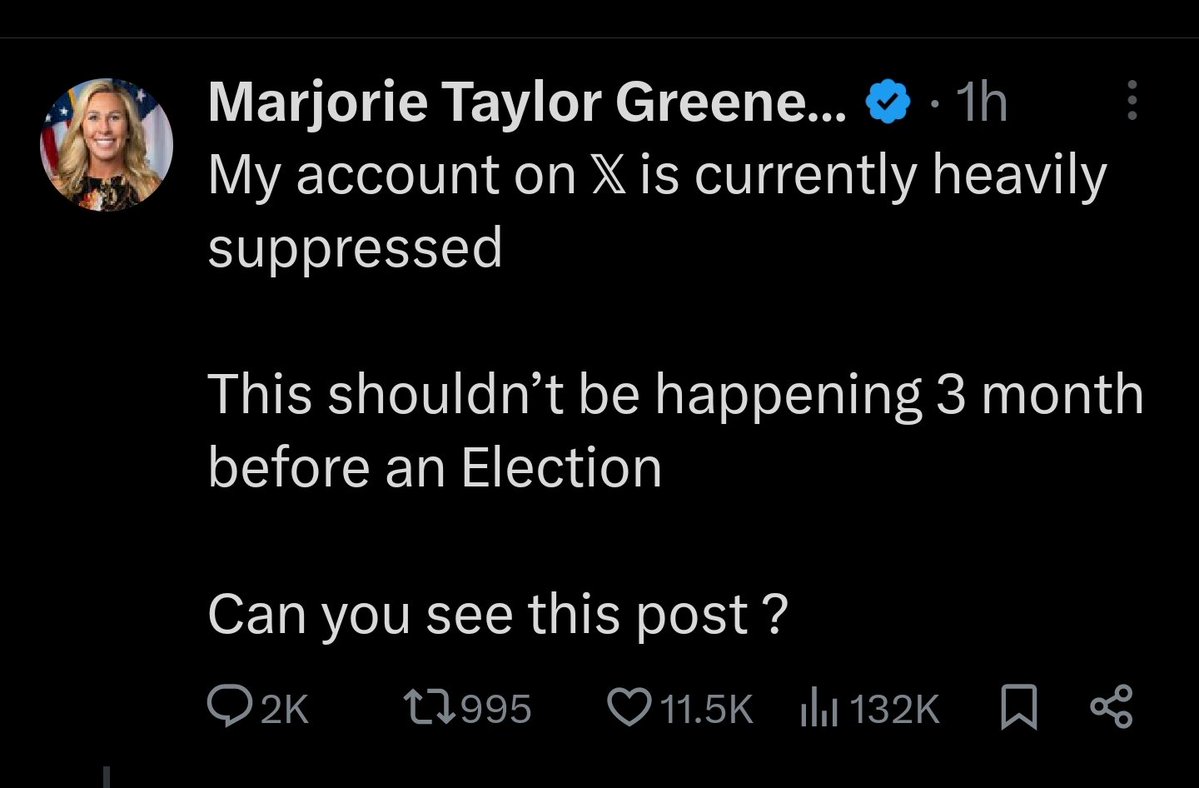Click the word "Election" in the post
The height and width of the screenshot is (788, 1199).
562,467
